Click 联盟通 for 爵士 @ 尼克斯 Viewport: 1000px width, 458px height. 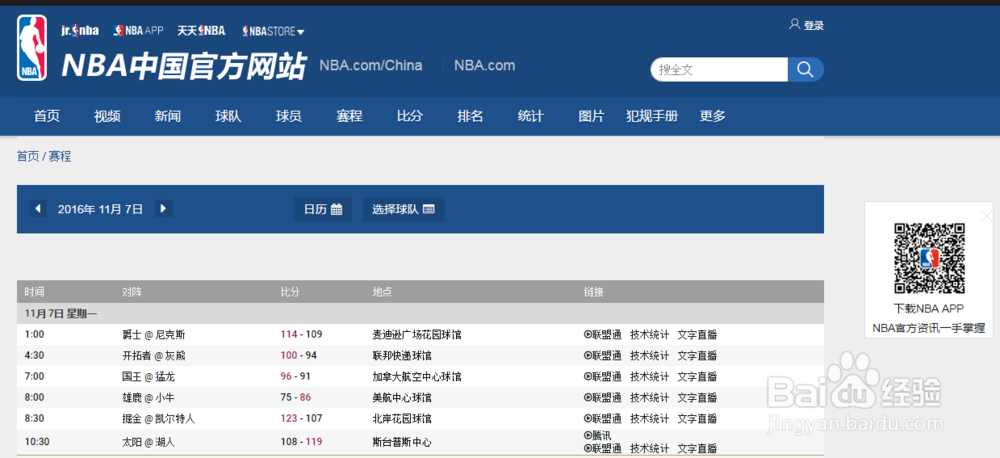[x=603, y=335]
